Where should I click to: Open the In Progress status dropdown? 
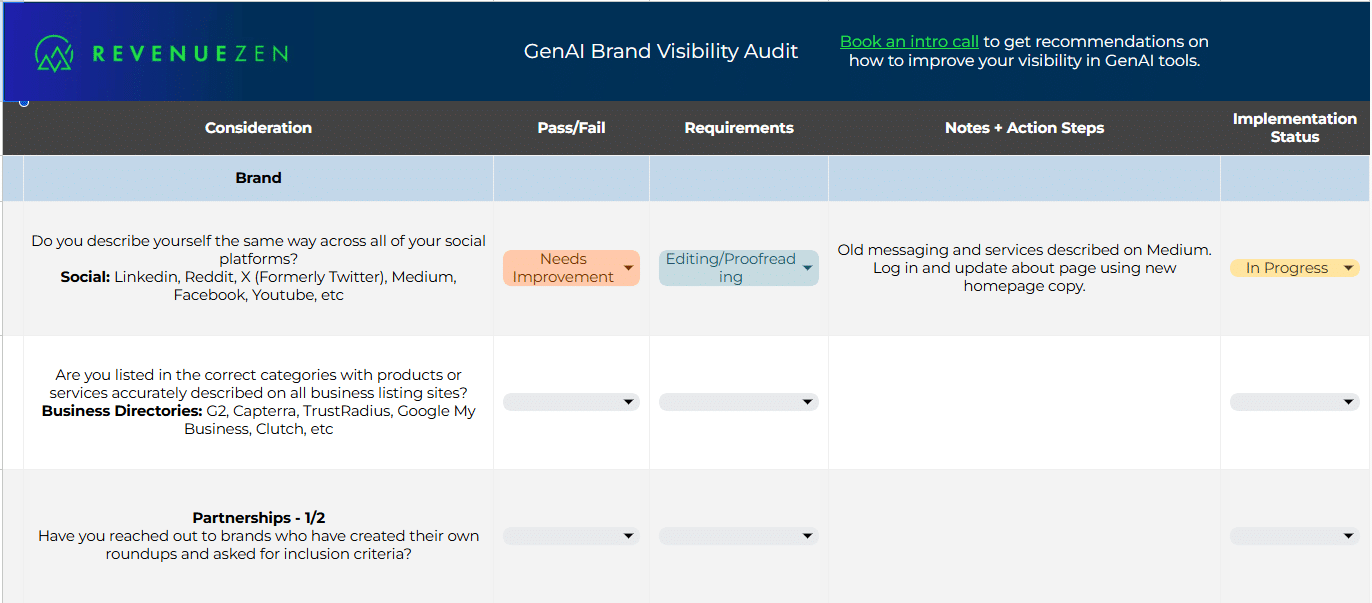tap(1295, 268)
